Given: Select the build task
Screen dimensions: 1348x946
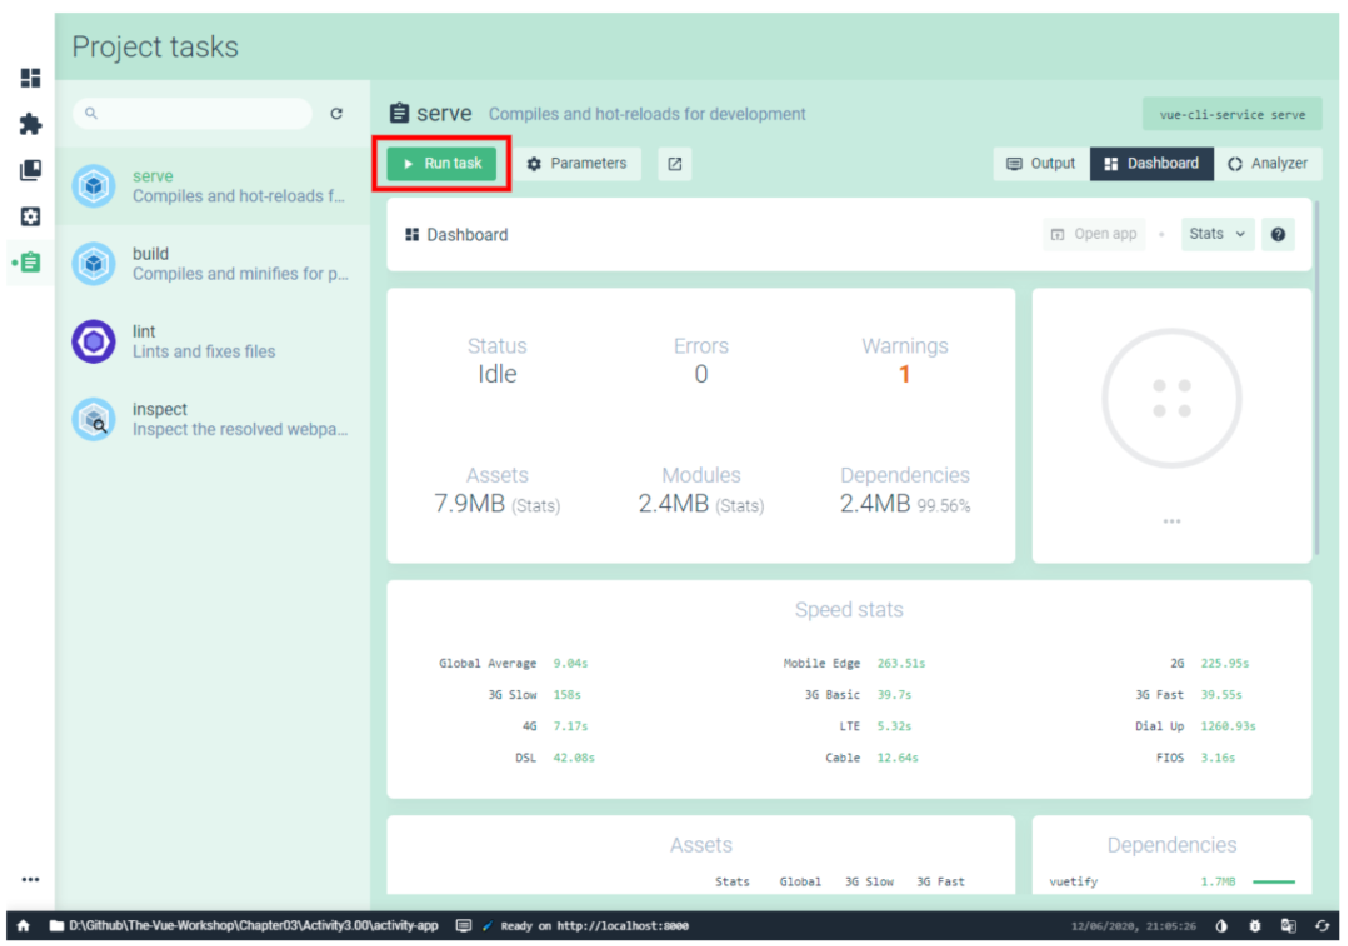Looking at the screenshot, I should [x=212, y=264].
